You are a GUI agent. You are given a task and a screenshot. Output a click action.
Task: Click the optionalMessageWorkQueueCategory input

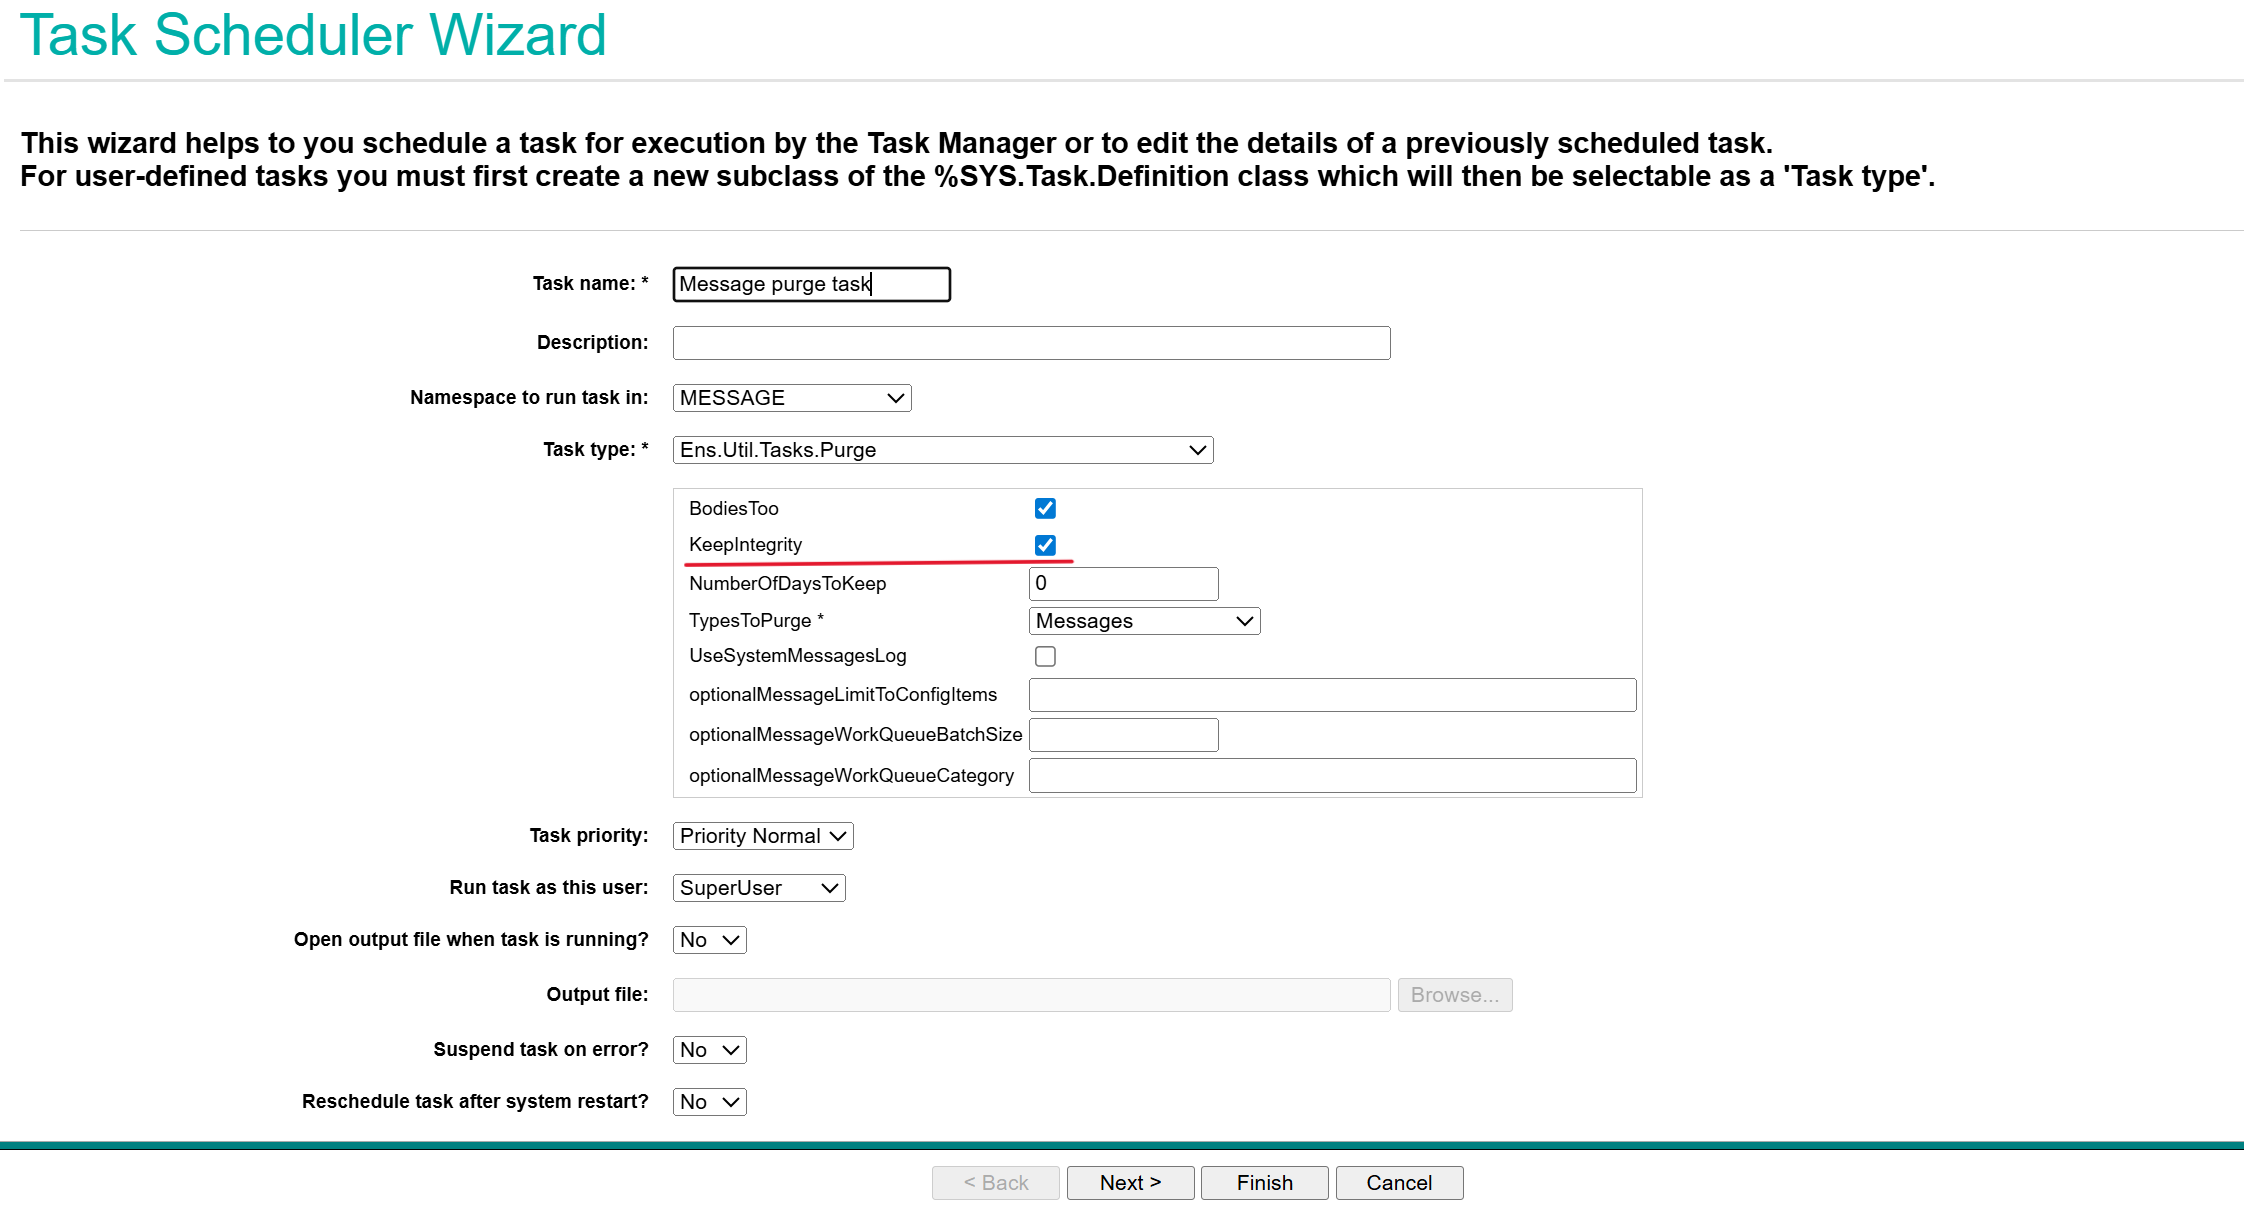click(x=1331, y=776)
